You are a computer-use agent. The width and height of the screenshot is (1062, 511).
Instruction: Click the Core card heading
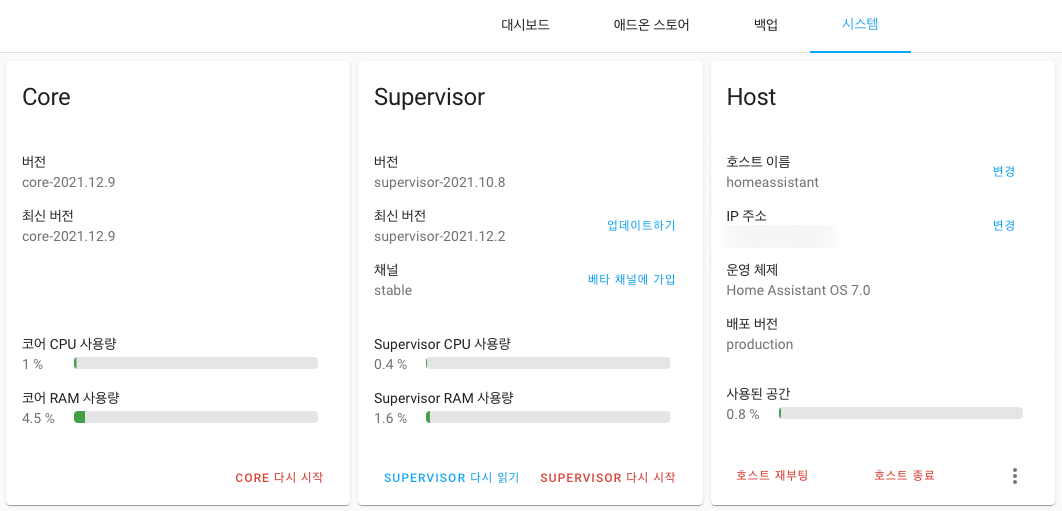point(46,97)
